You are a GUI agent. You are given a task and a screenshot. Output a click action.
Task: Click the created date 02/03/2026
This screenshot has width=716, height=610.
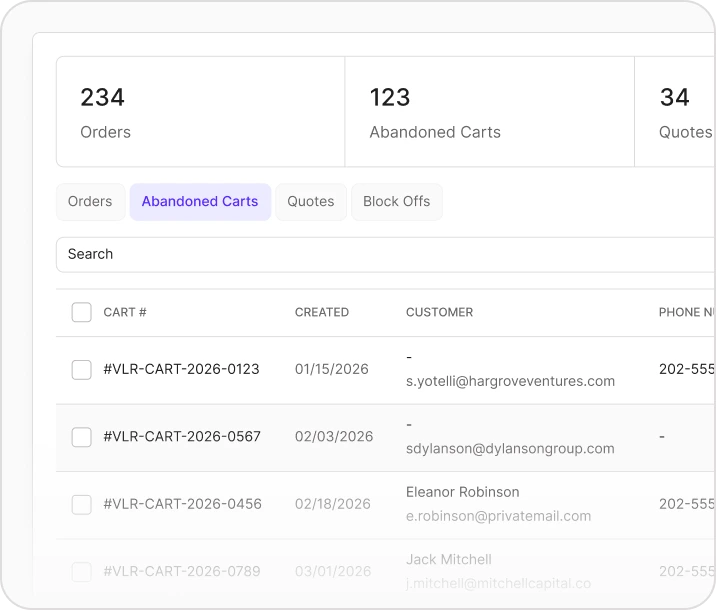pyautogui.click(x=334, y=436)
